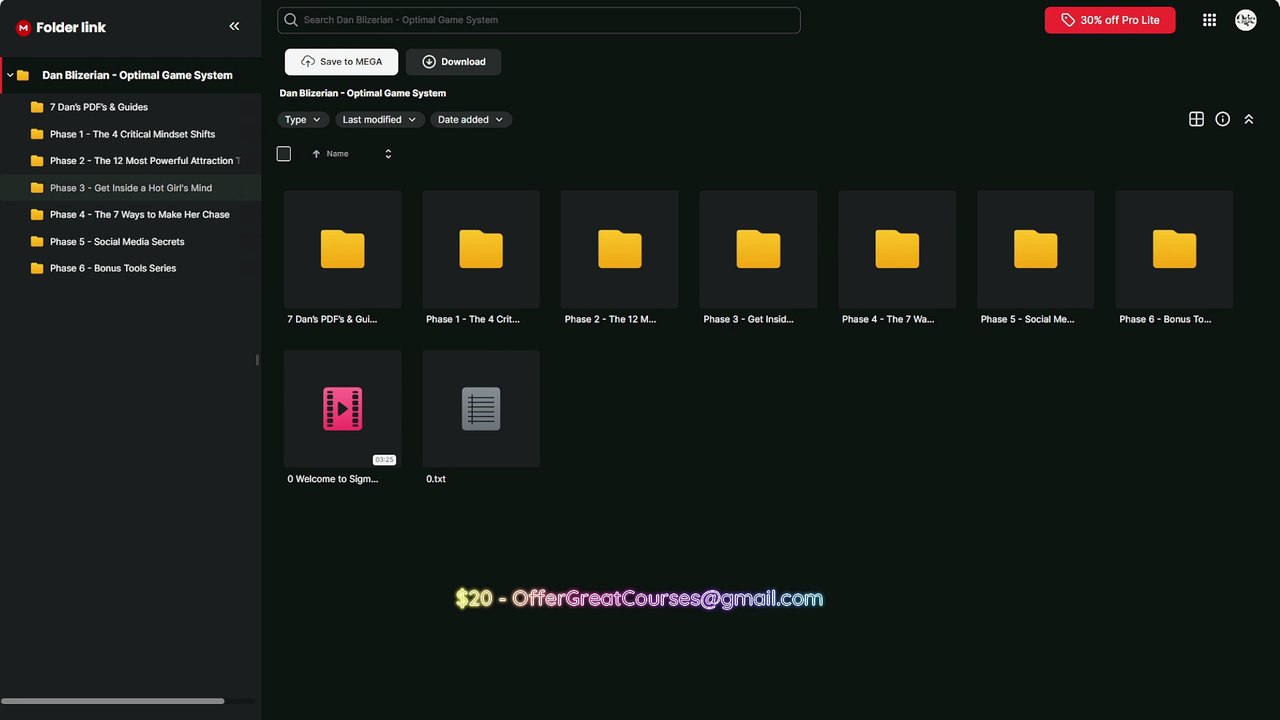
Task: Collapse the sidebar with the double chevron
Action: click(x=234, y=27)
